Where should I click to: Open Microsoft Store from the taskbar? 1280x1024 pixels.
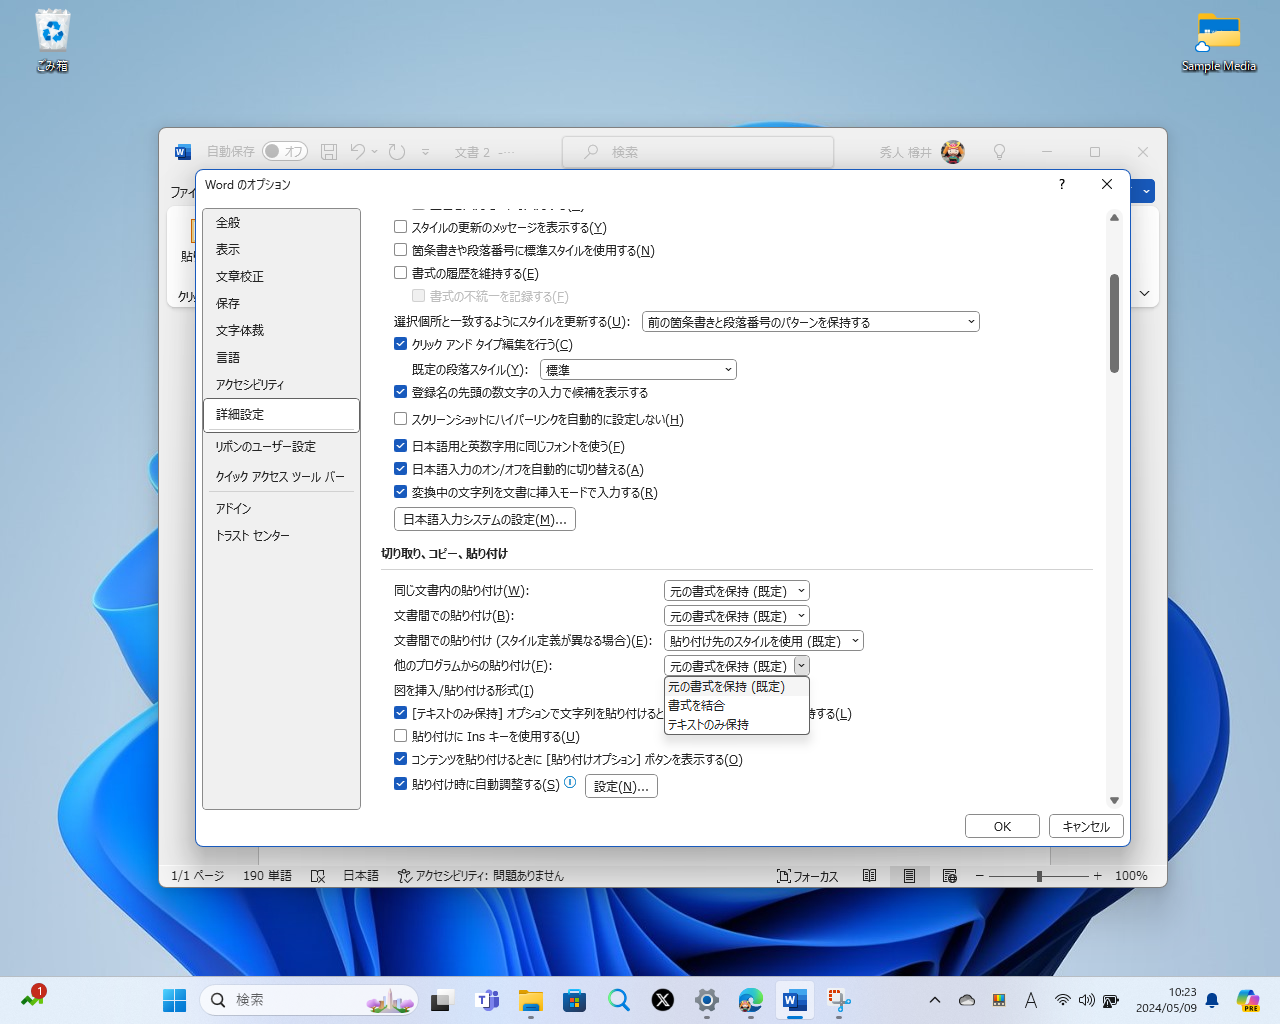pyautogui.click(x=575, y=1000)
